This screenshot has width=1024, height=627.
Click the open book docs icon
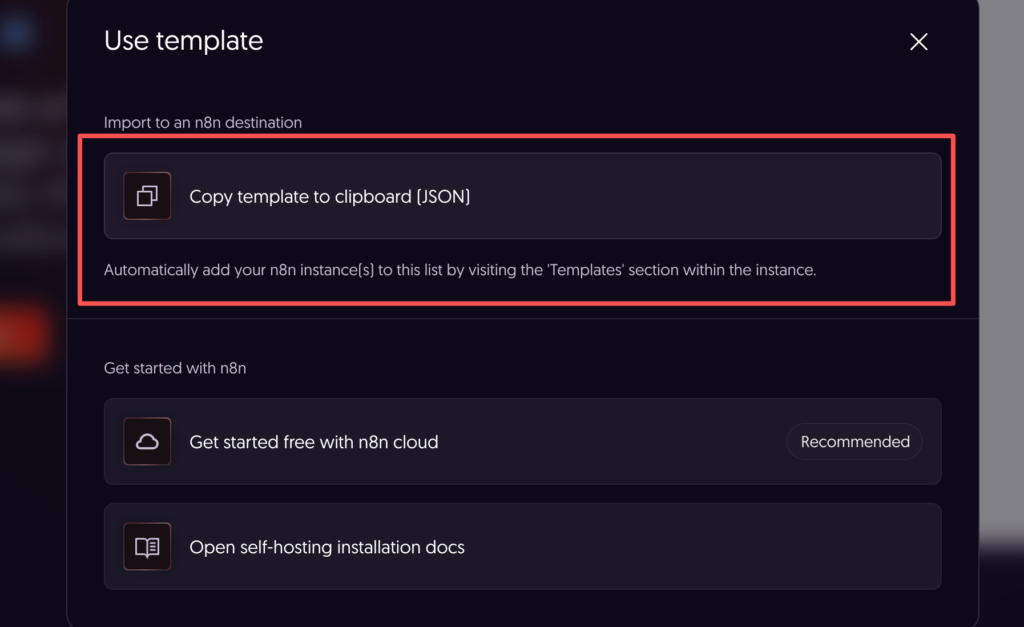(147, 547)
